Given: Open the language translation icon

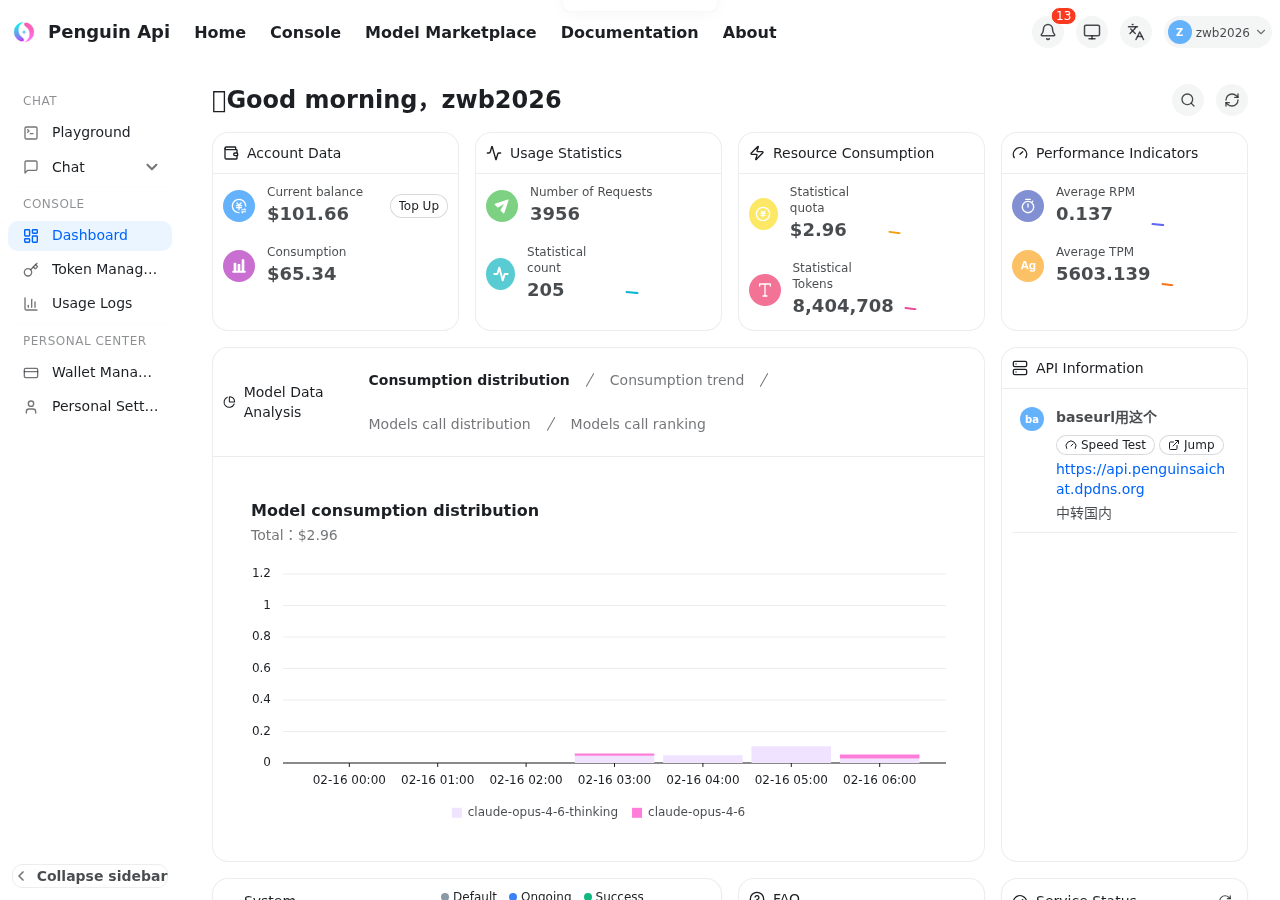Looking at the screenshot, I should pyautogui.click(x=1136, y=32).
